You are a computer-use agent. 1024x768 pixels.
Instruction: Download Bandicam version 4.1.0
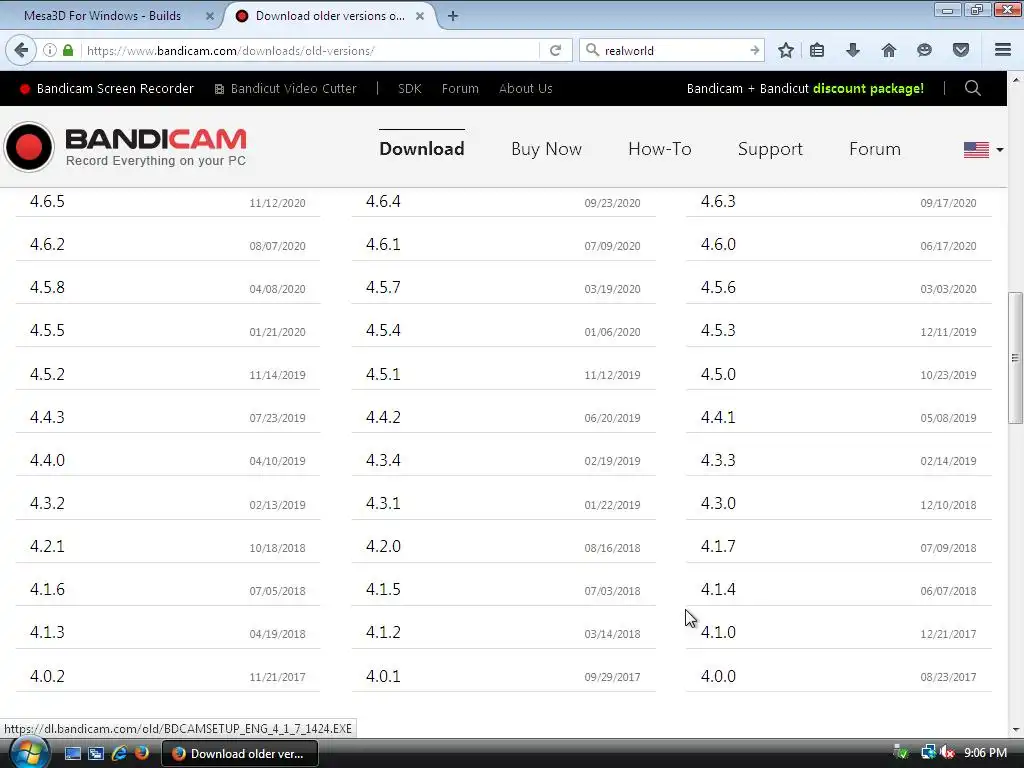(718, 633)
